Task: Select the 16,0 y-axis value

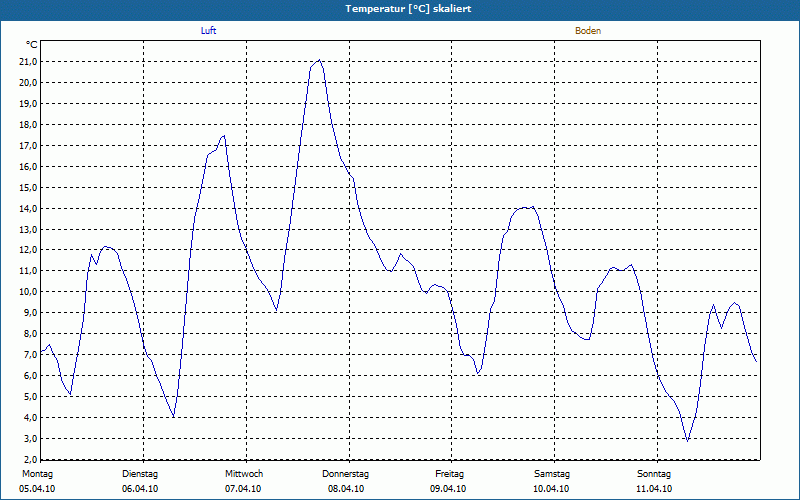Action: click(28, 166)
